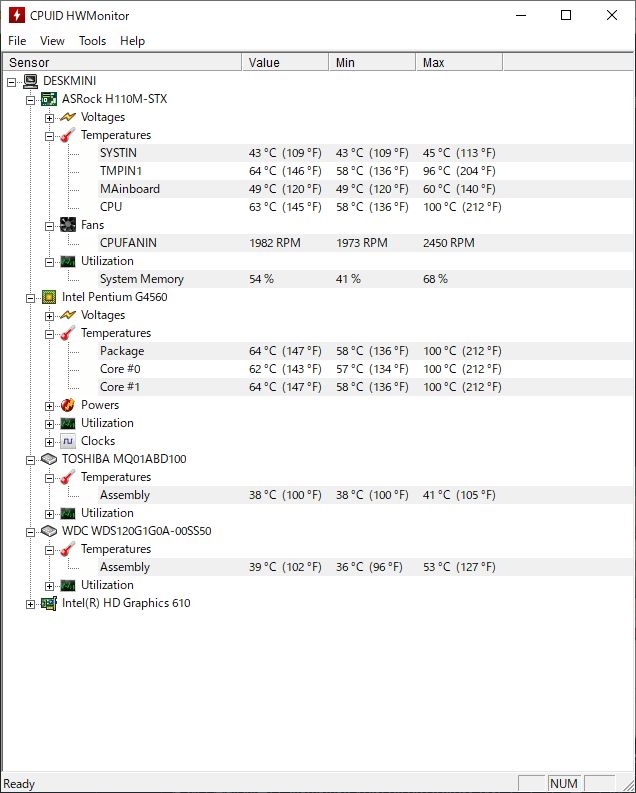This screenshot has width=636, height=793.
Task: Click the TOSHIBA MQ01ABD100 hard drive icon
Action: 49,459
